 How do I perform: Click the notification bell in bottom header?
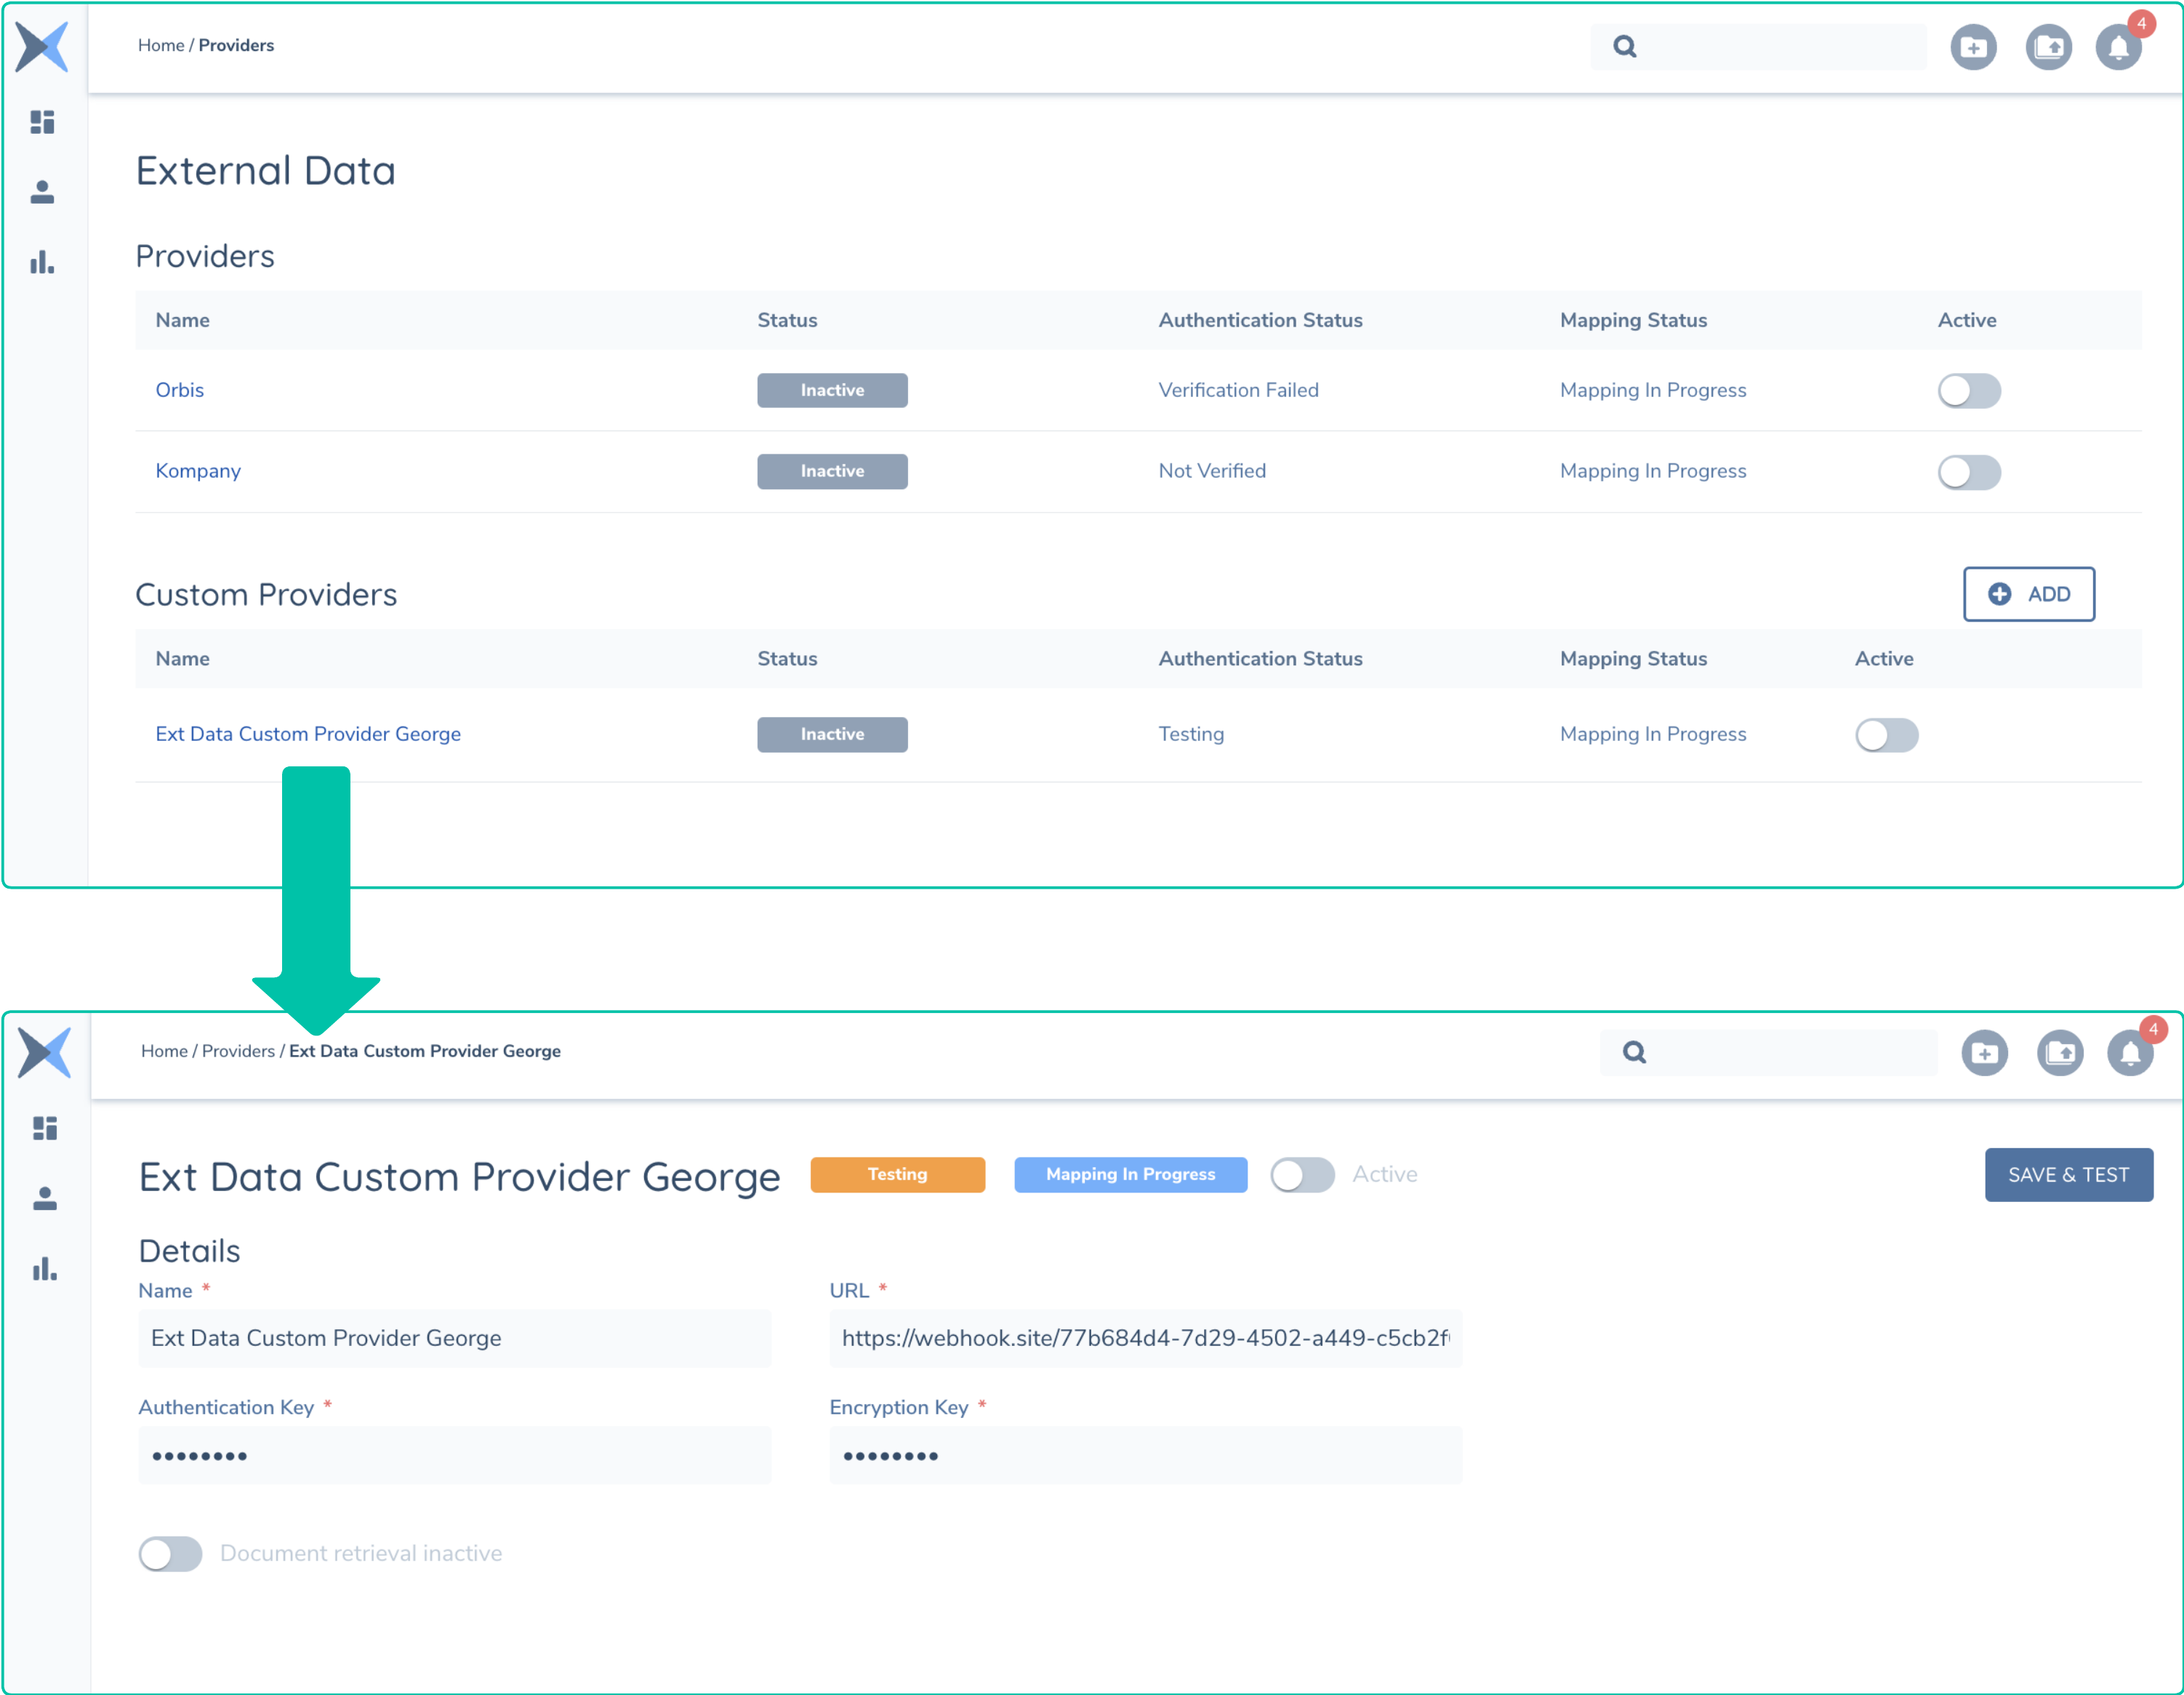pos(2130,1053)
